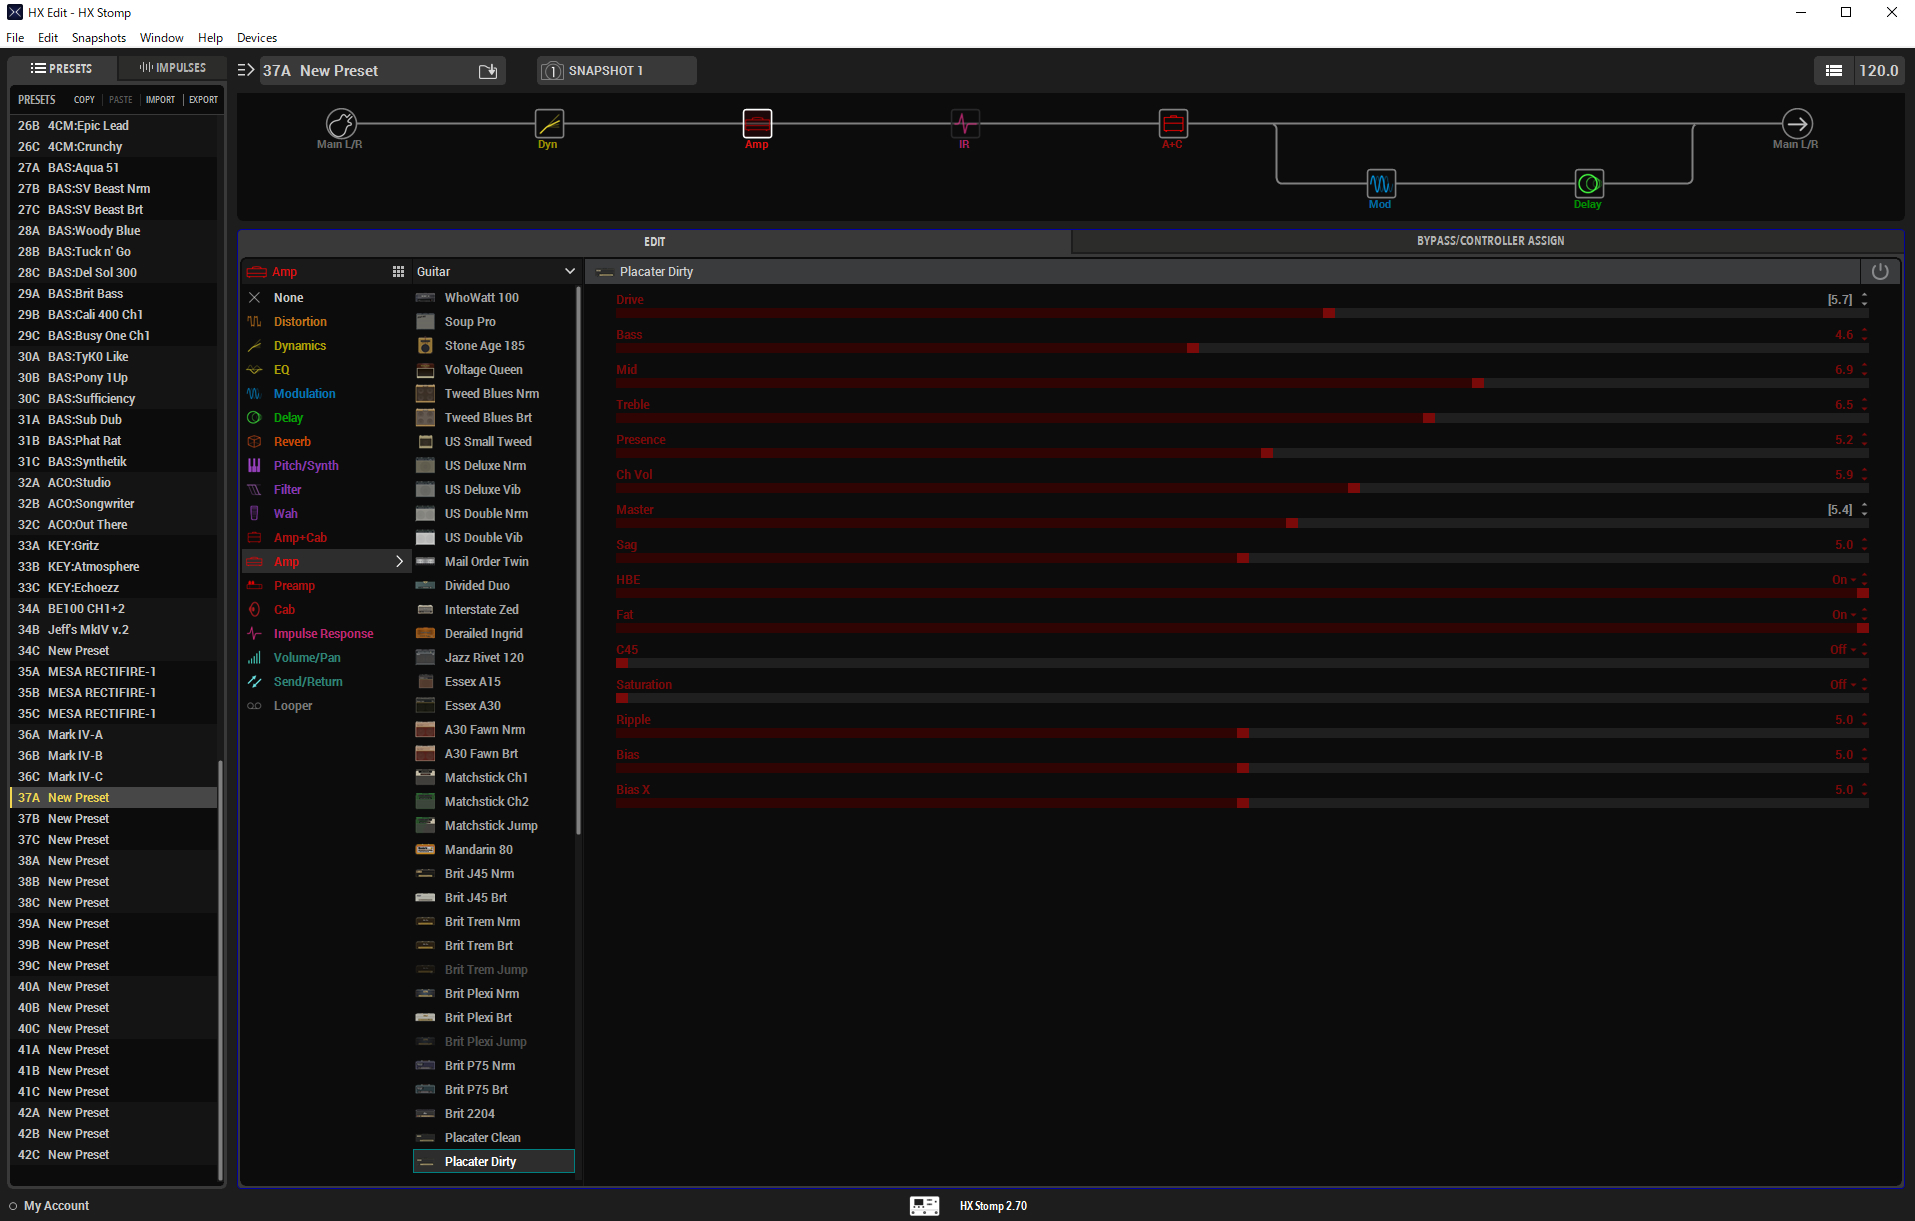Open the Devices menu
Screen dimensions: 1915x1221
coord(257,38)
